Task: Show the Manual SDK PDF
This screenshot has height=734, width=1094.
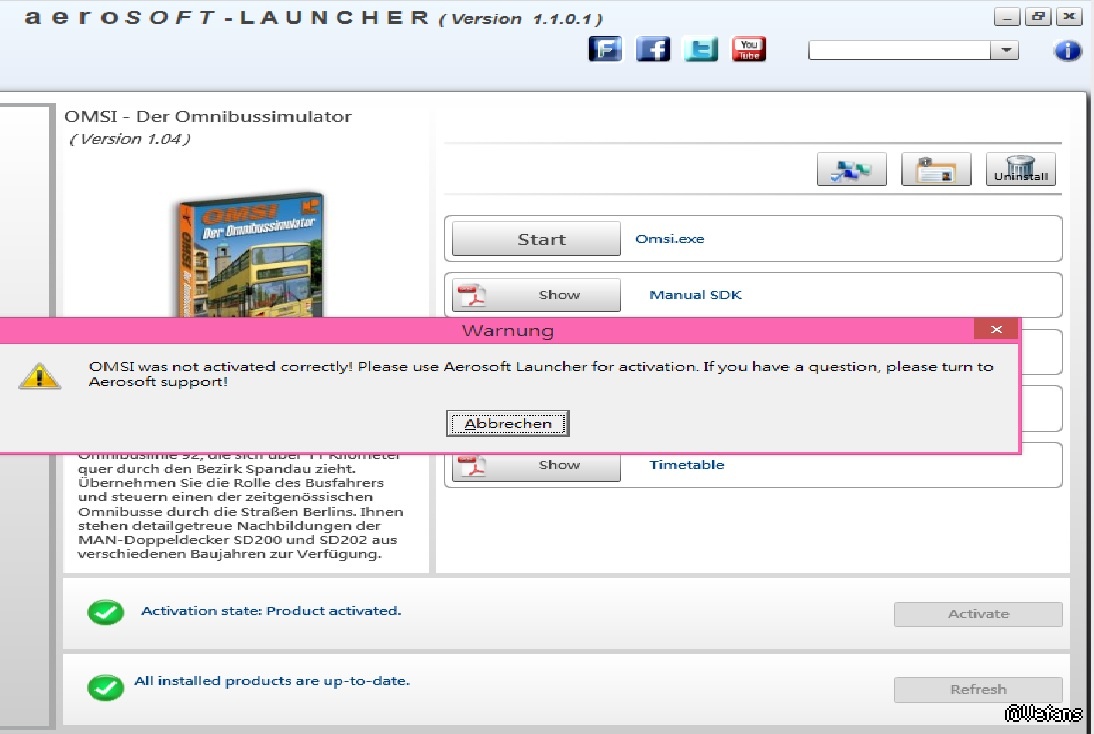Action: coord(537,295)
